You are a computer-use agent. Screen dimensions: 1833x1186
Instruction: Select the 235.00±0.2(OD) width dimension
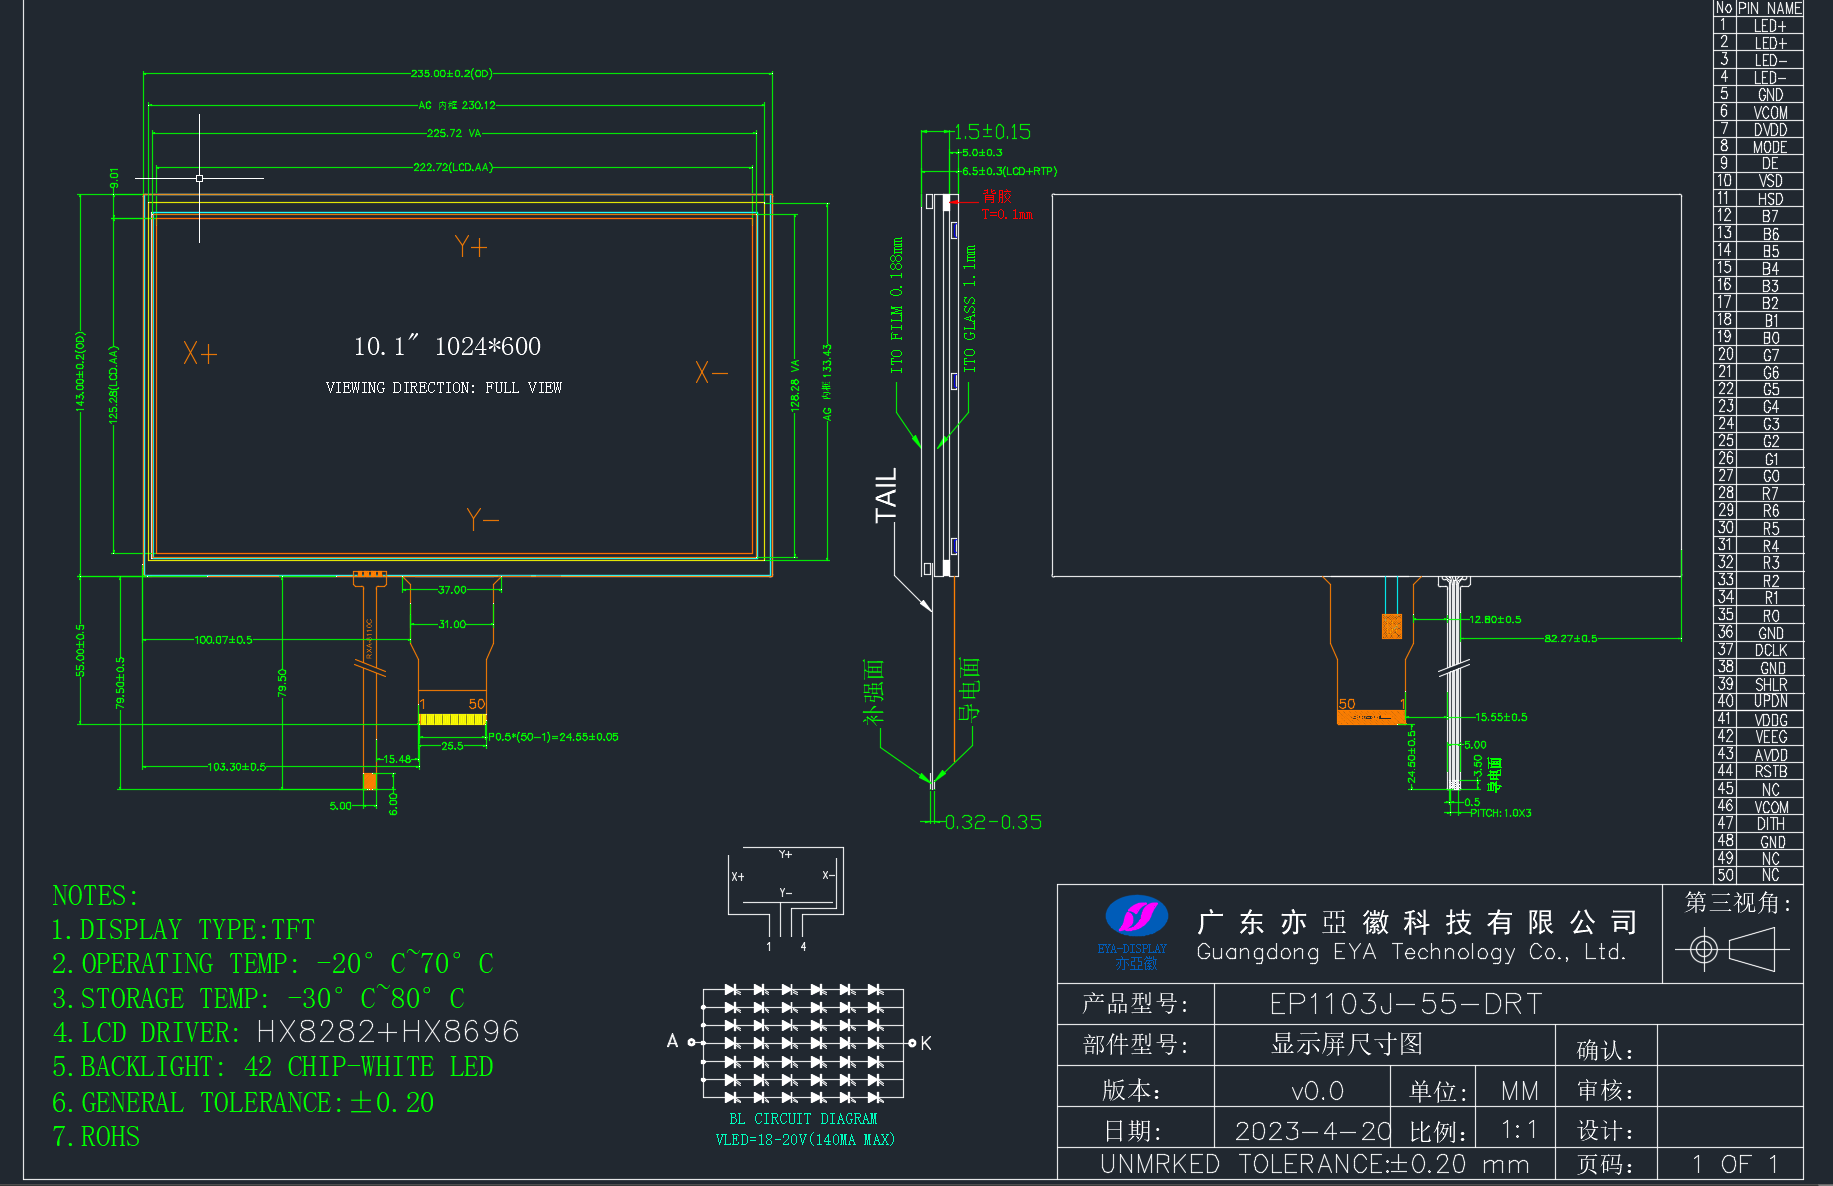point(451,73)
